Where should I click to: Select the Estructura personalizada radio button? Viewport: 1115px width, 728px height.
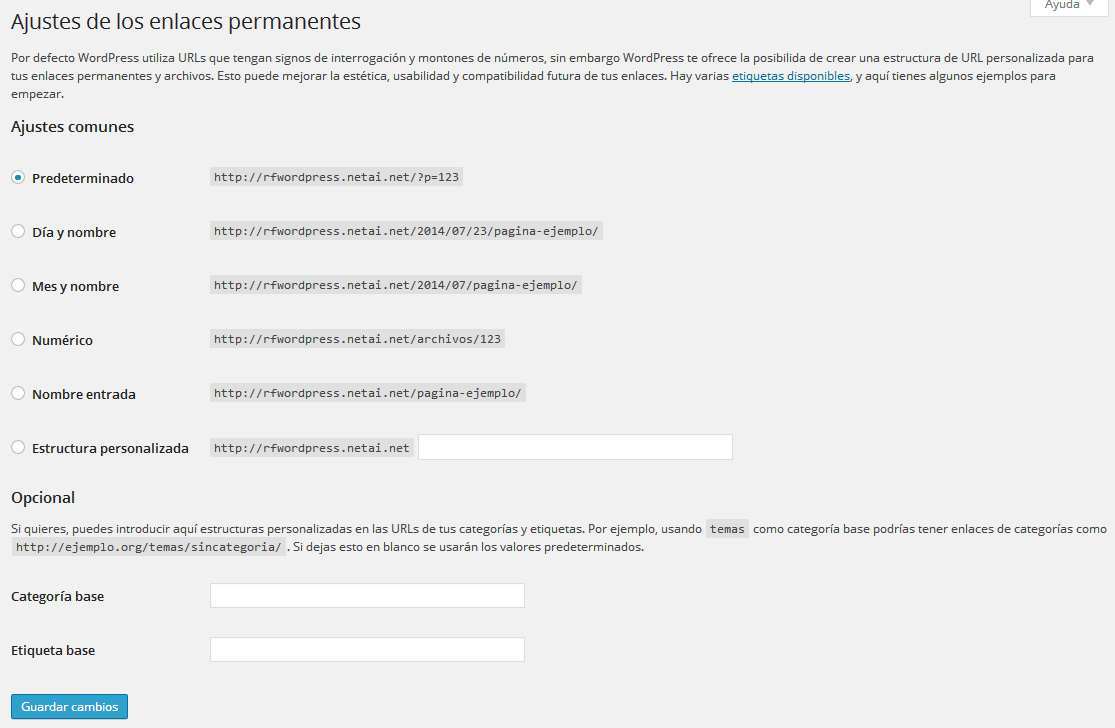click(x=18, y=448)
